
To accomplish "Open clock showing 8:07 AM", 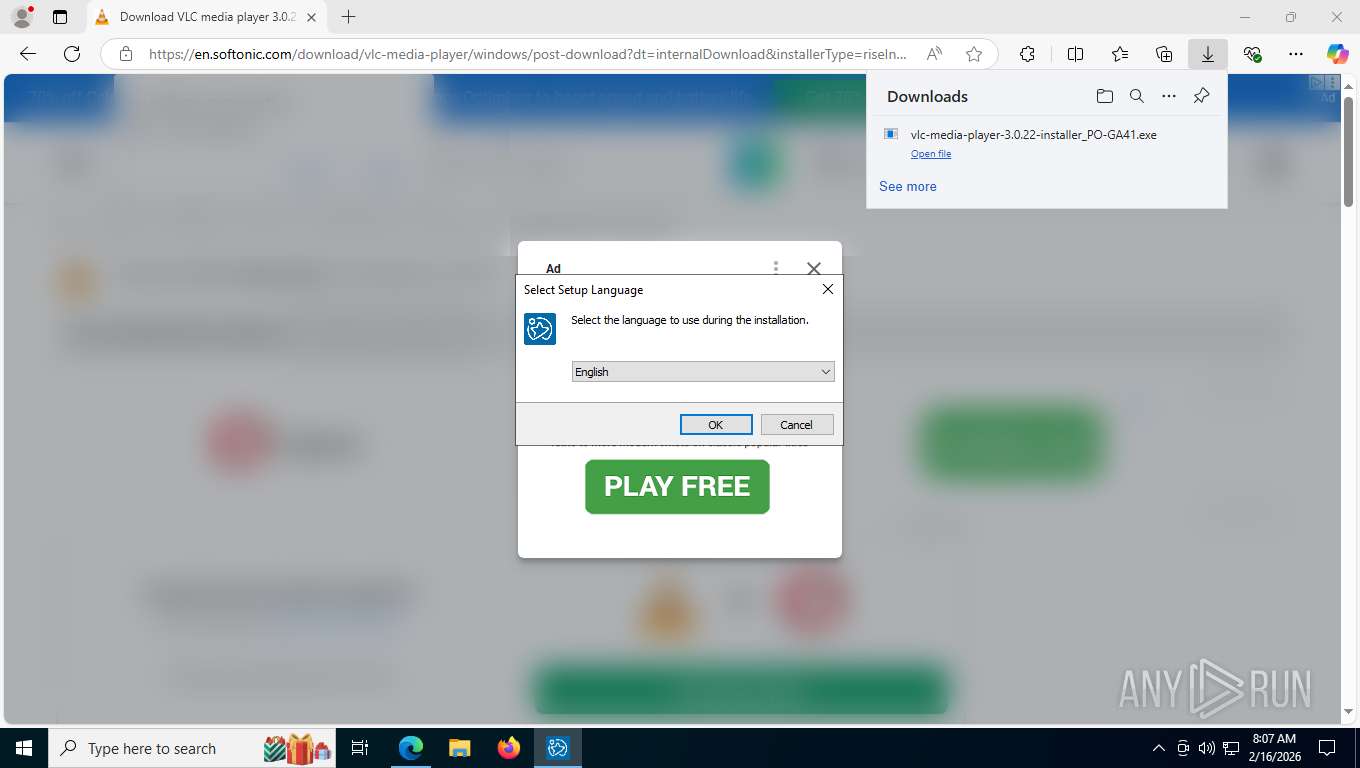I will 1274,748.
